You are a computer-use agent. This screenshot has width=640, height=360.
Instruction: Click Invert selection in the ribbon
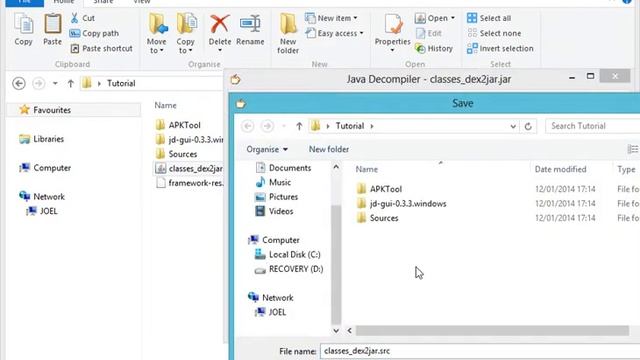click(500, 48)
